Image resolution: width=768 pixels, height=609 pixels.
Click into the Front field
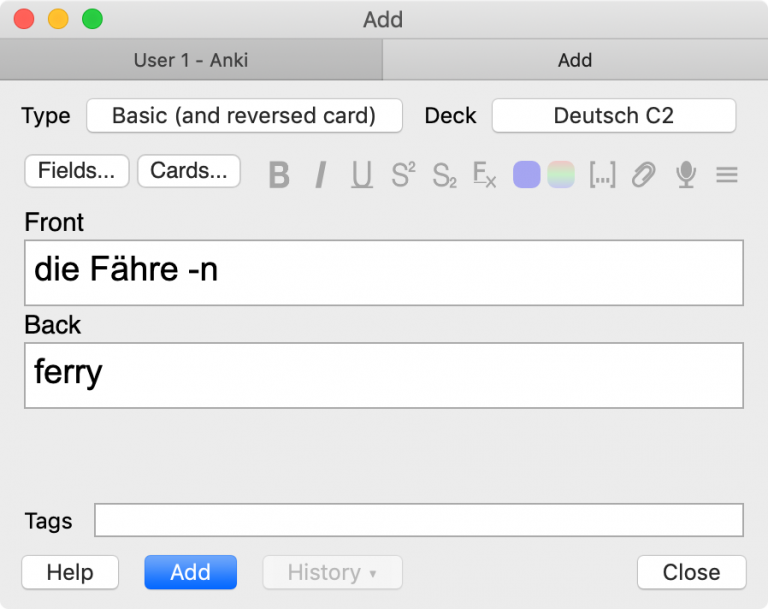[x=384, y=273]
